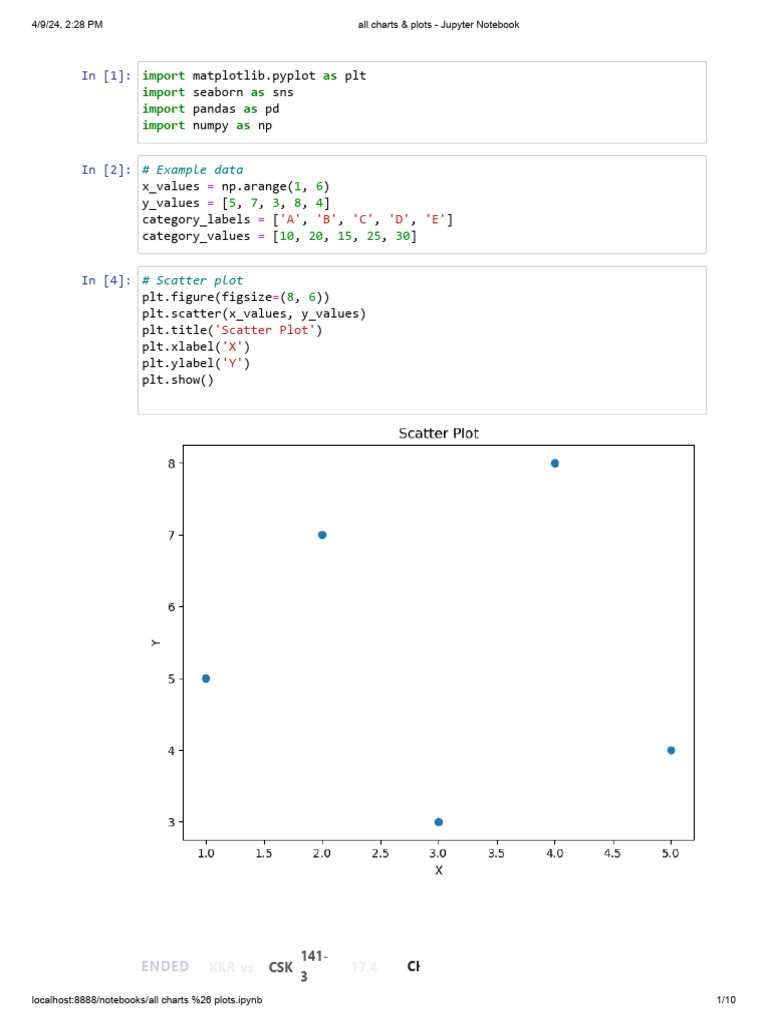Click the 4.5 x-axis tick label

tap(613, 854)
